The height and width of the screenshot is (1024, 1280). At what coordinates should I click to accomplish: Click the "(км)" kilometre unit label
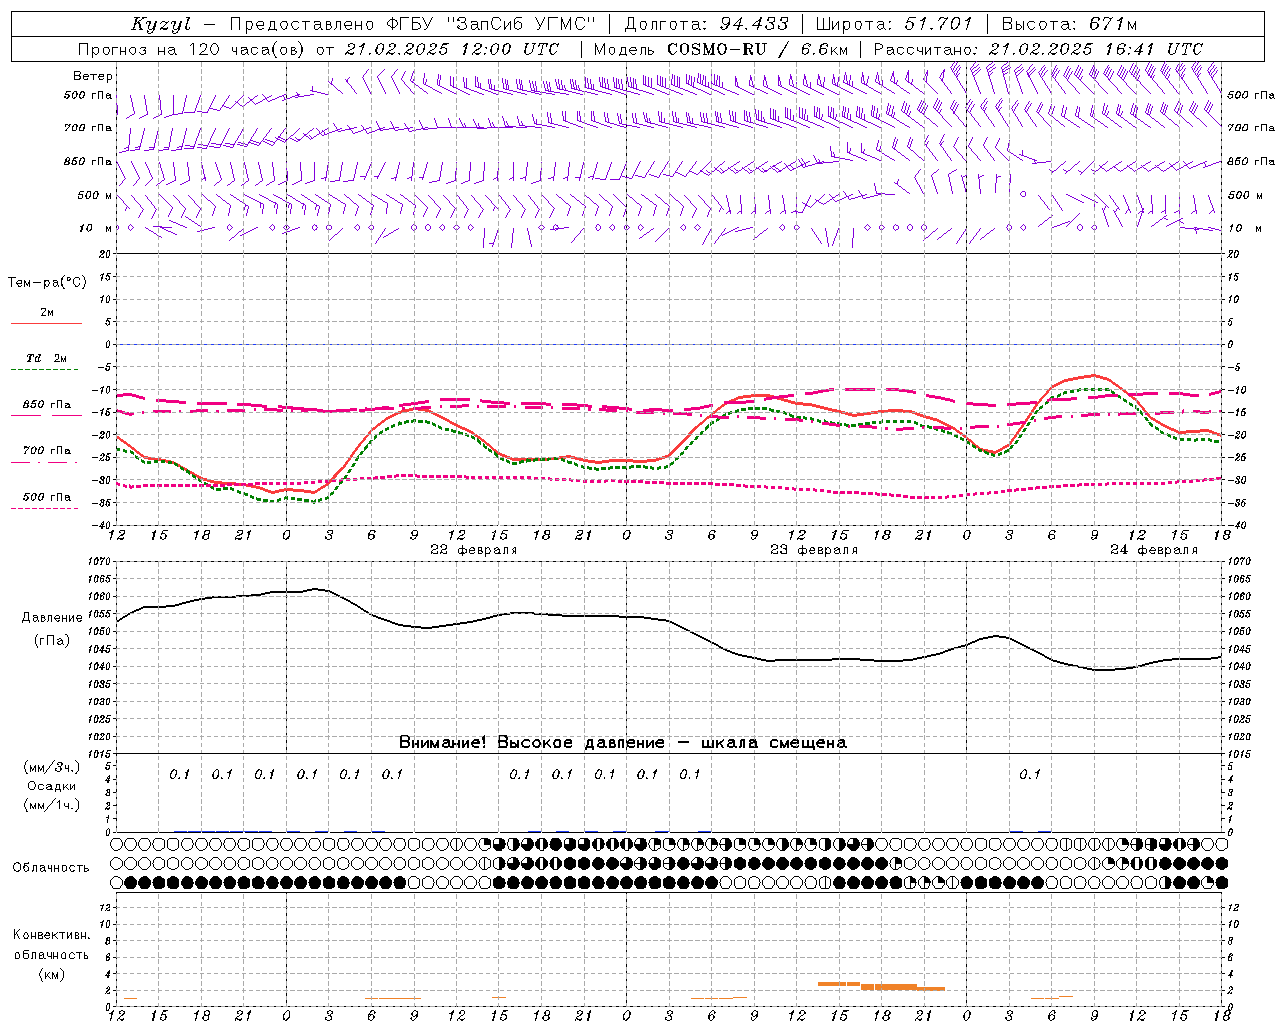coord(51,974)
